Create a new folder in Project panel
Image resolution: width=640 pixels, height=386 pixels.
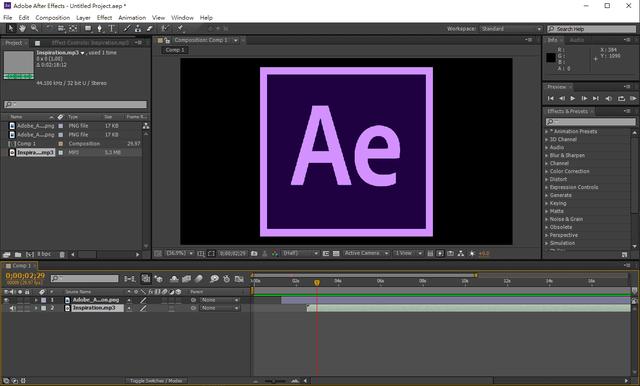[18, 255]
